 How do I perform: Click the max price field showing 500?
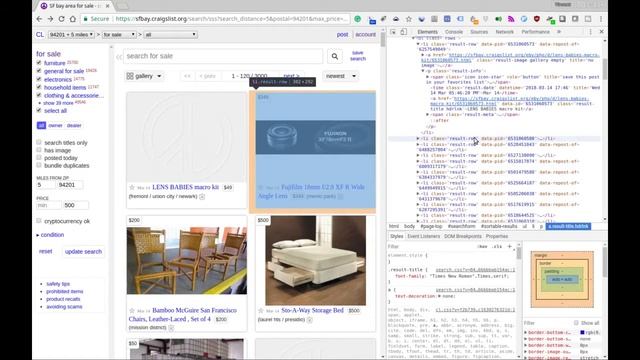[x=76, y=205]
